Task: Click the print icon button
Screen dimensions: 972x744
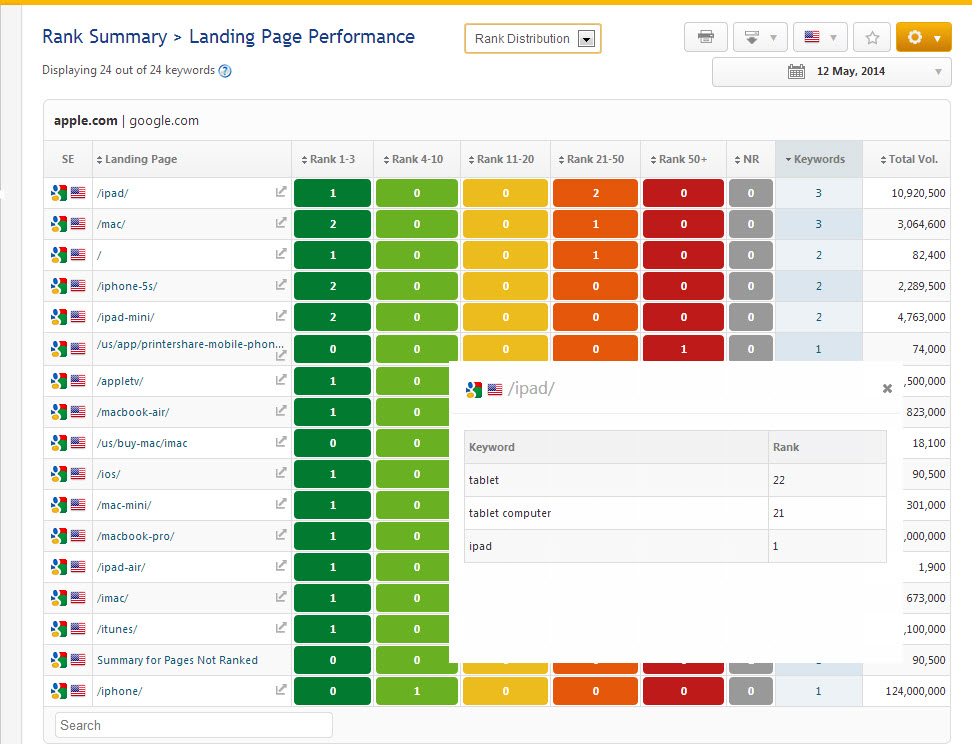Action: pyautogui.click(x=706, y=38)
